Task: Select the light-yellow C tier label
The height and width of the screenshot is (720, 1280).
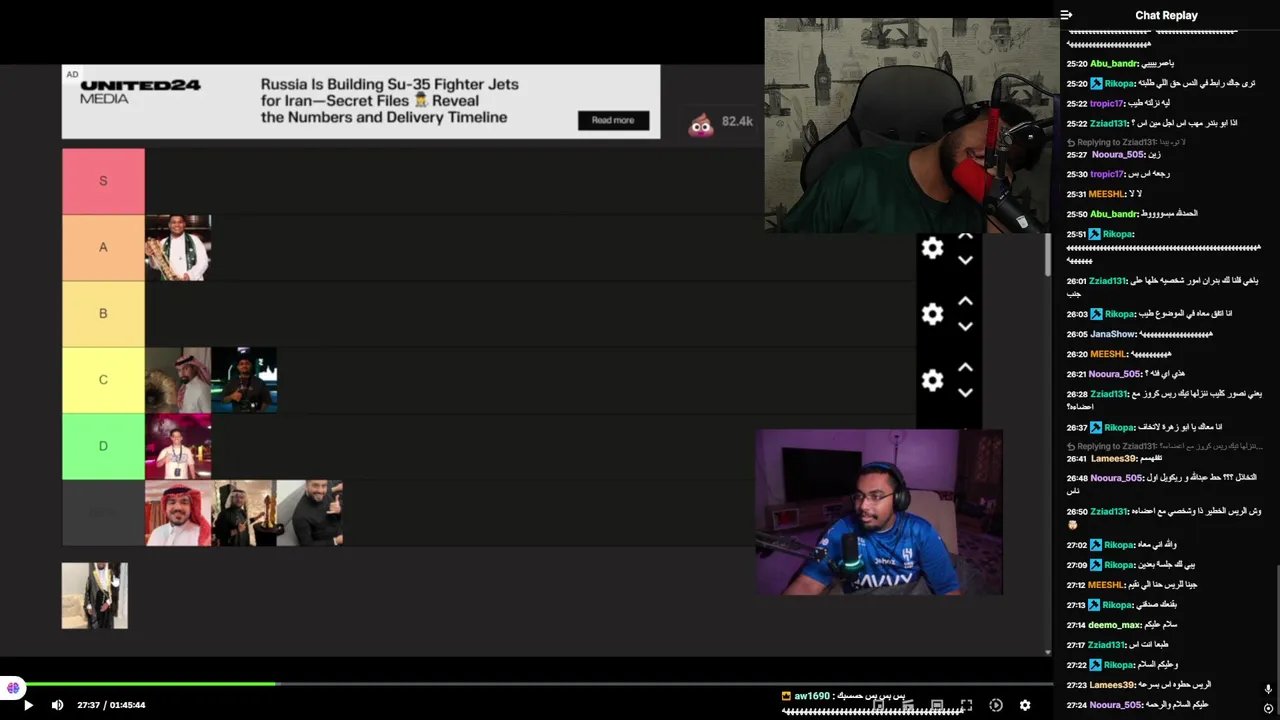Action: [x=103, y=380]
